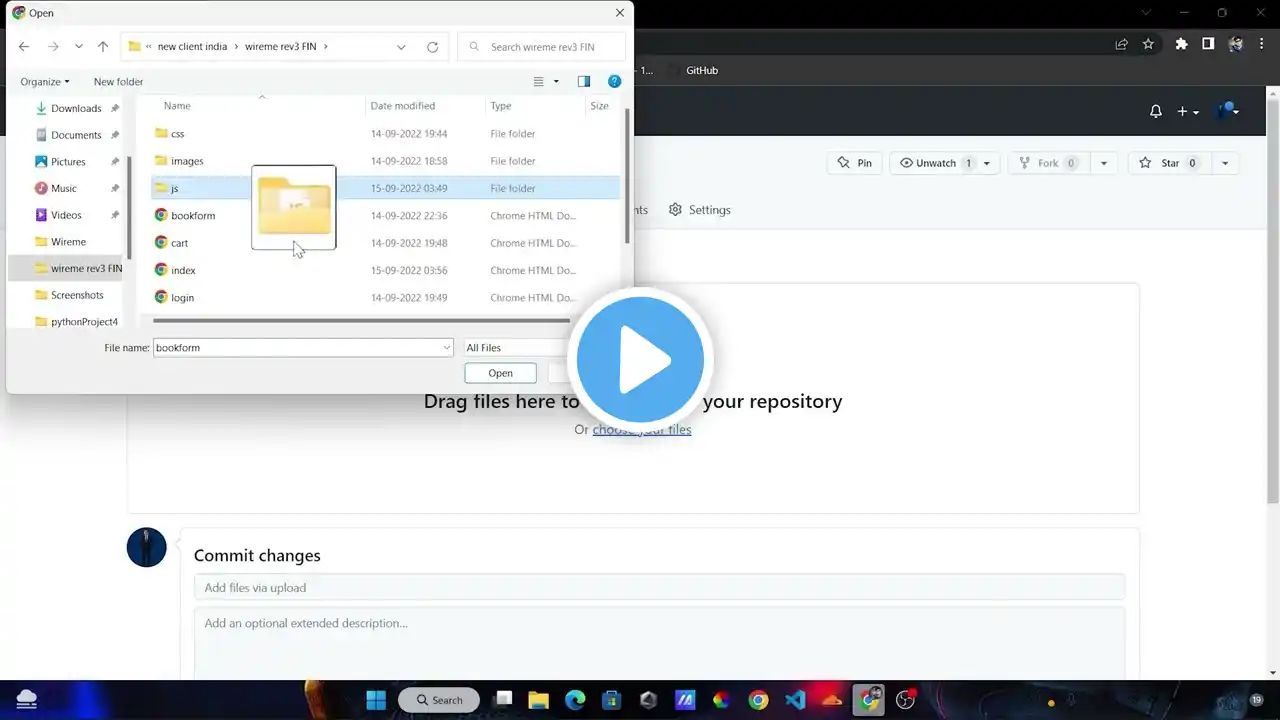Open Visual Studio Code from the taskbar
The width and height of the screenshot is (1280, 720).
click(795, 700)
